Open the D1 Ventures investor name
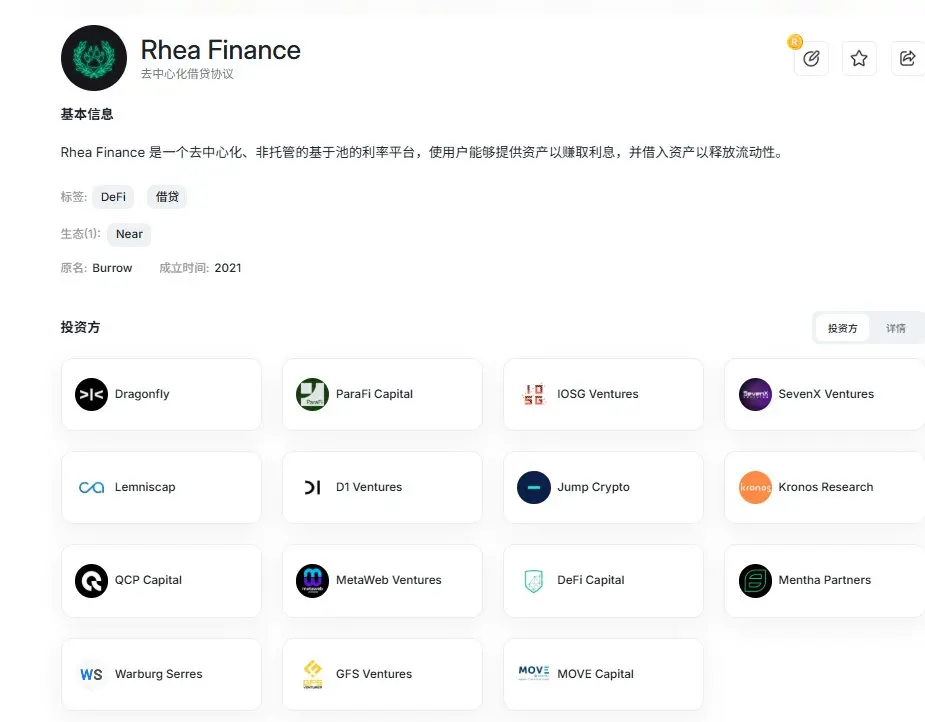 [369, 487]
